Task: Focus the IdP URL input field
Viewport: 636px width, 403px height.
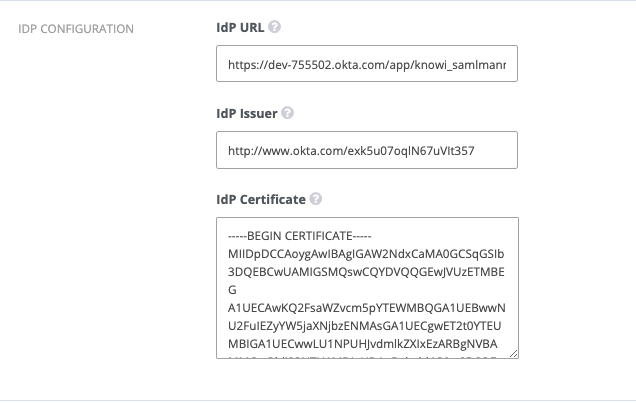Action: click(x=366, y=65)
